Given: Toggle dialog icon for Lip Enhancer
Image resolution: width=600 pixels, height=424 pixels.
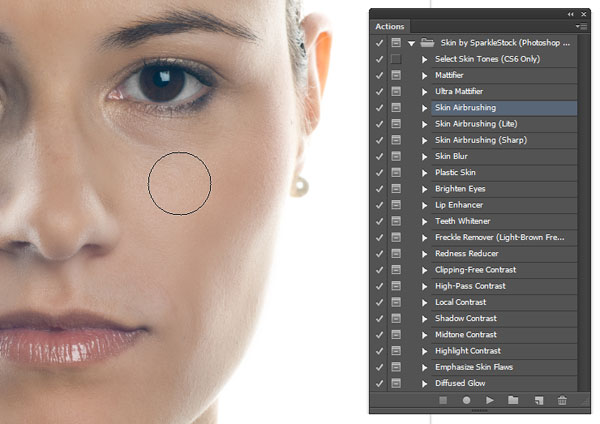Looking at the screenshot, I should point(396,205).
